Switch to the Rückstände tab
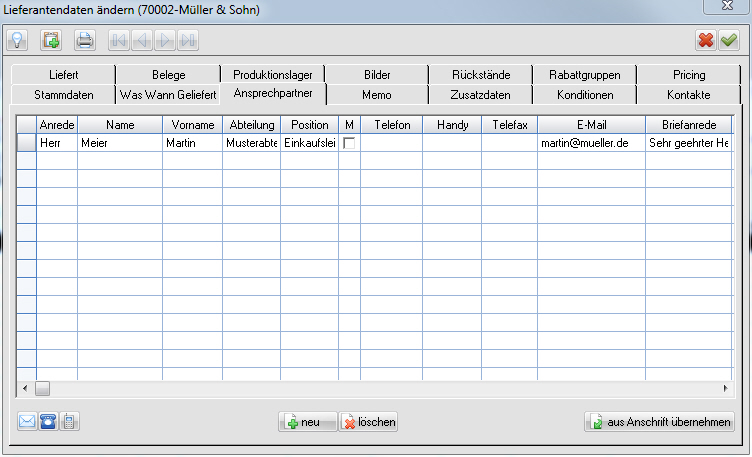This screenshot has height=457, width=752. coord(481,75)
